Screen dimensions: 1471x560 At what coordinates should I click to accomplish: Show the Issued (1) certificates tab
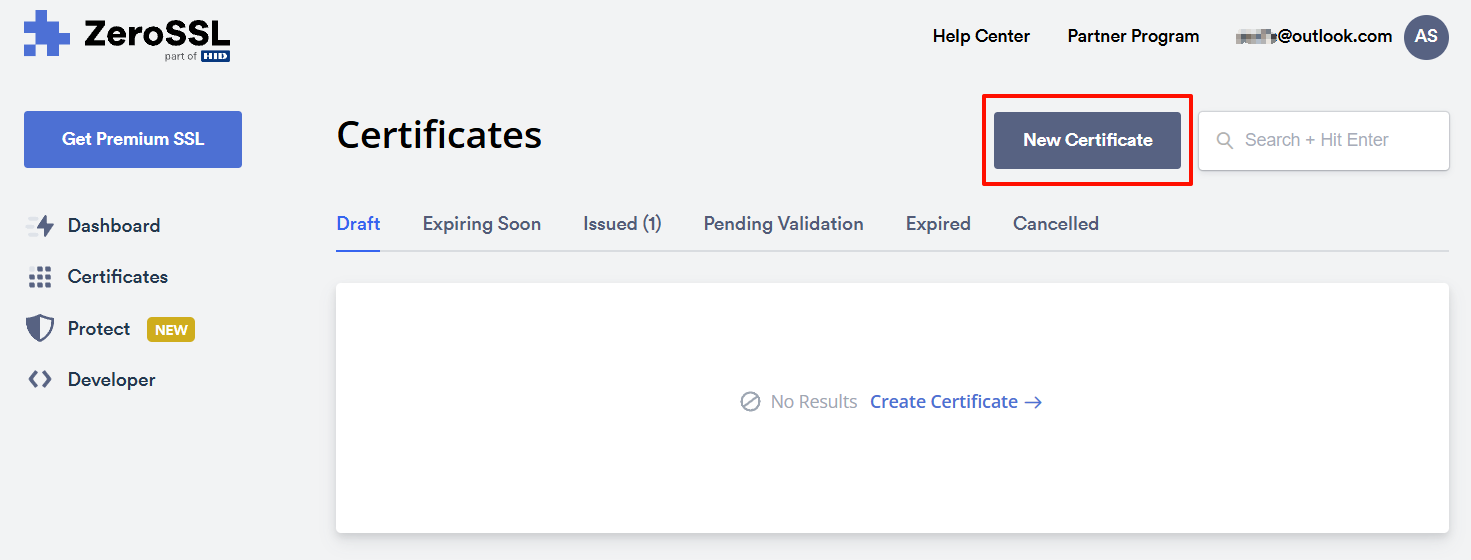[622, 224]
